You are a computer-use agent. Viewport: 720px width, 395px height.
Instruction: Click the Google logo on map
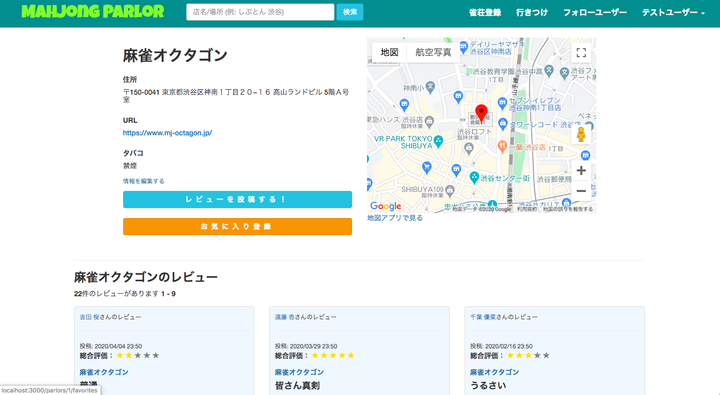pyautogui.click(x=386, y=206)
